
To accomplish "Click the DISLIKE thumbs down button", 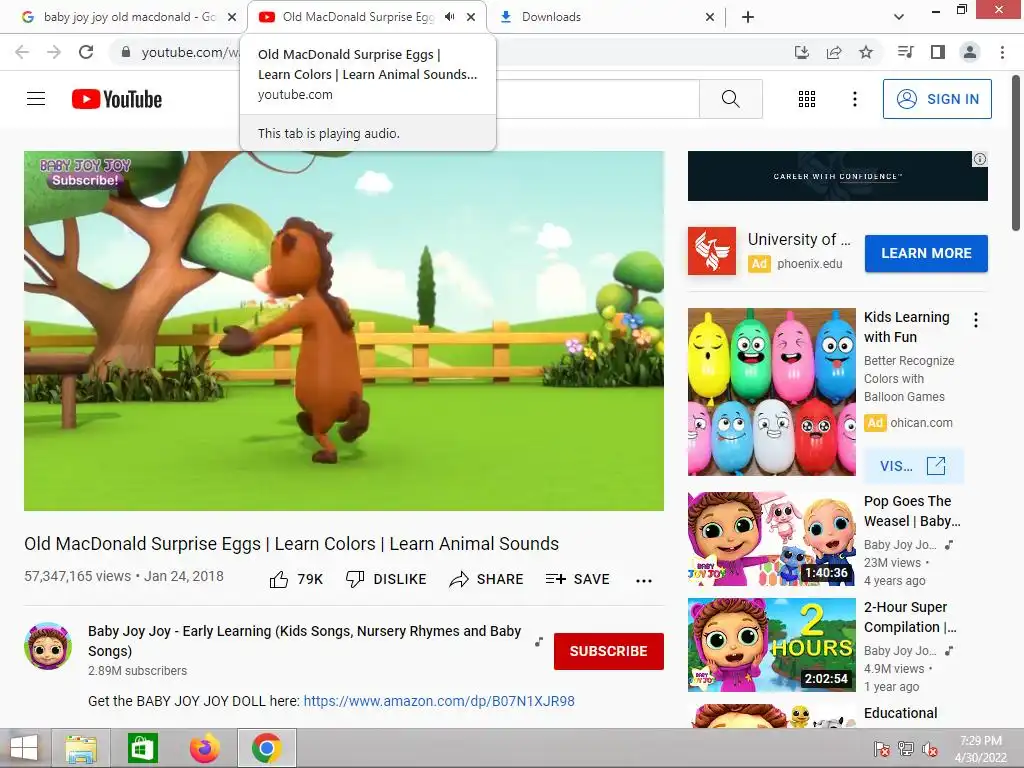I will (x=386, y=579).
